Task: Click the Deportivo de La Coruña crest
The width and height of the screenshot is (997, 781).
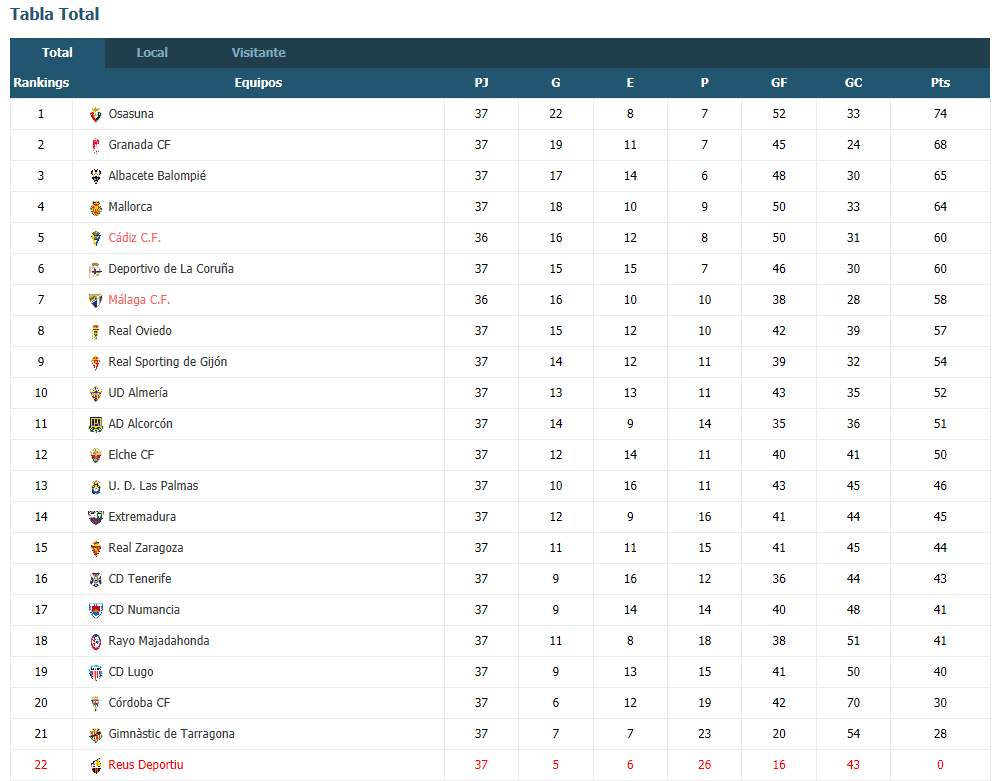Action: [95, 270]
